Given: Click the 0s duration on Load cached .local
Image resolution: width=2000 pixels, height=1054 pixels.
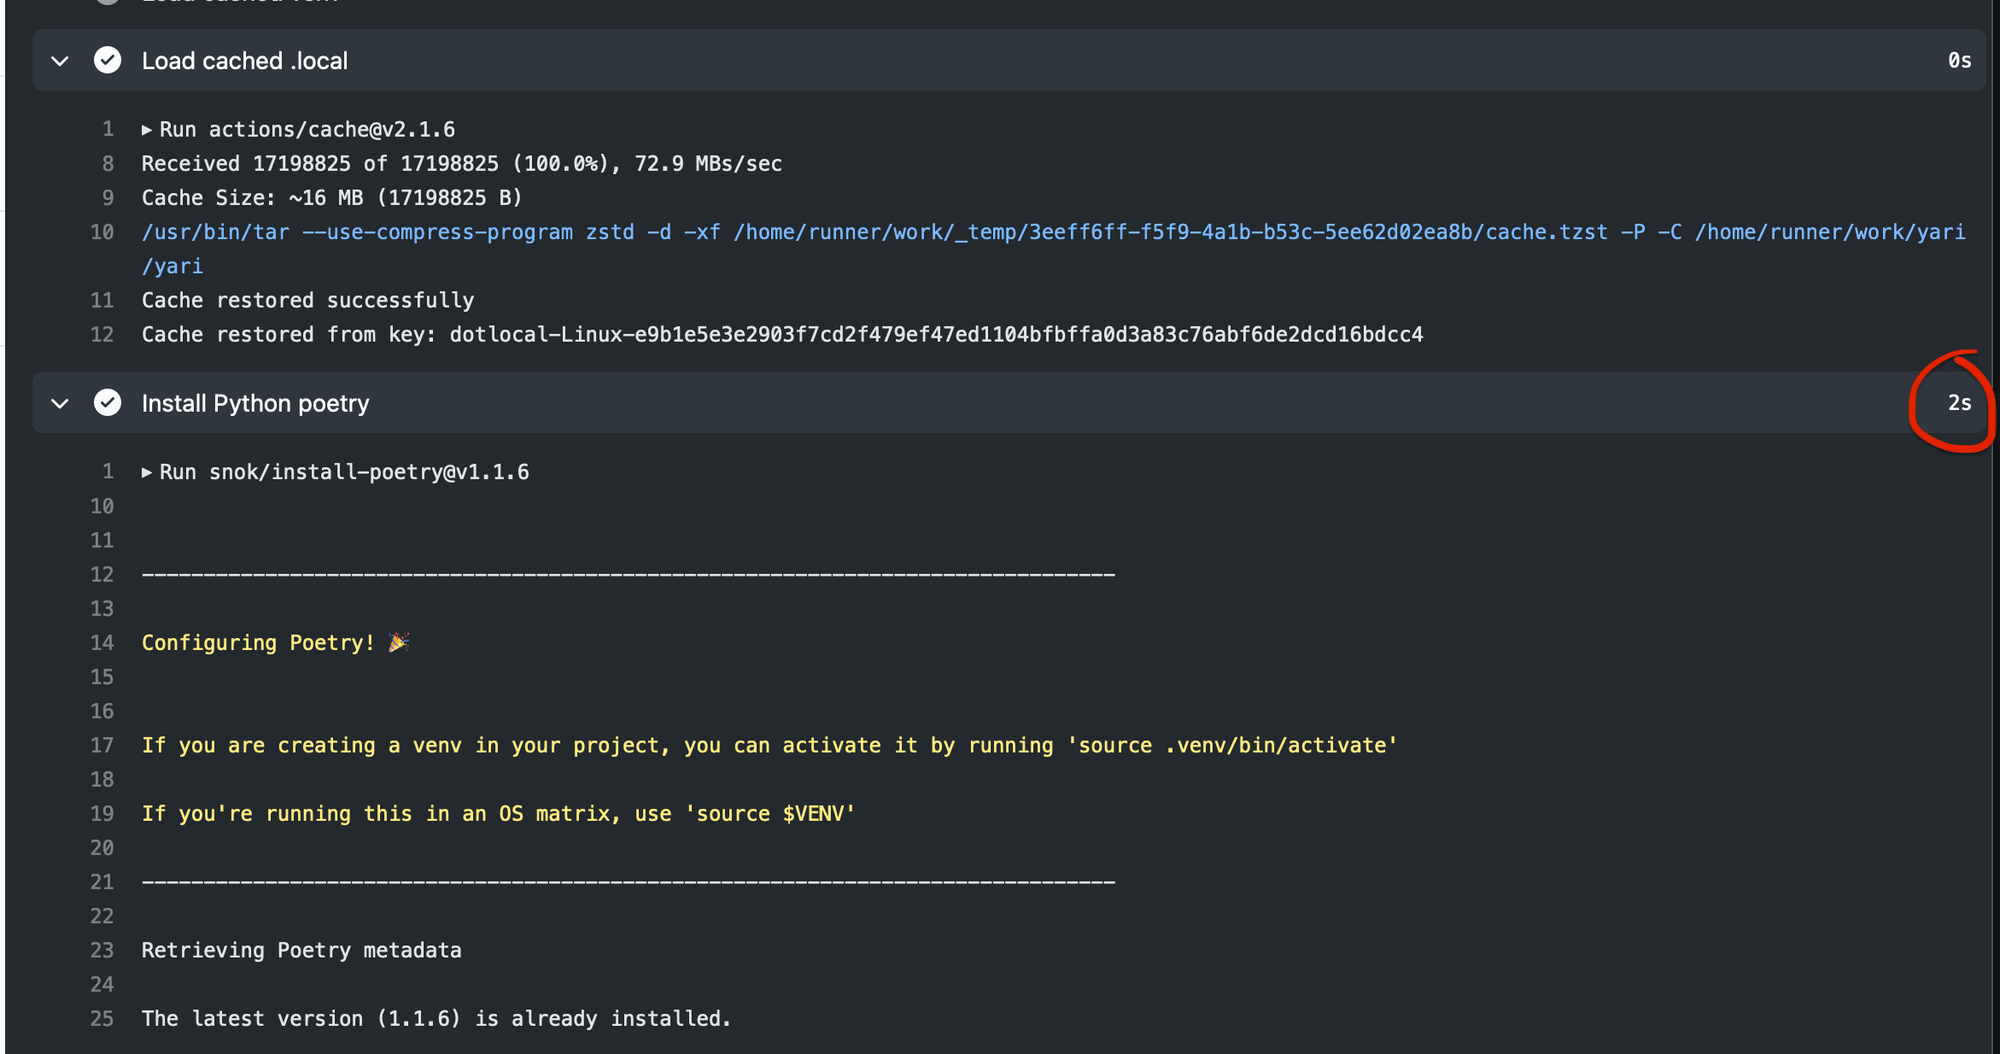Looking at the screenshot, I should tap(1961, 60).
